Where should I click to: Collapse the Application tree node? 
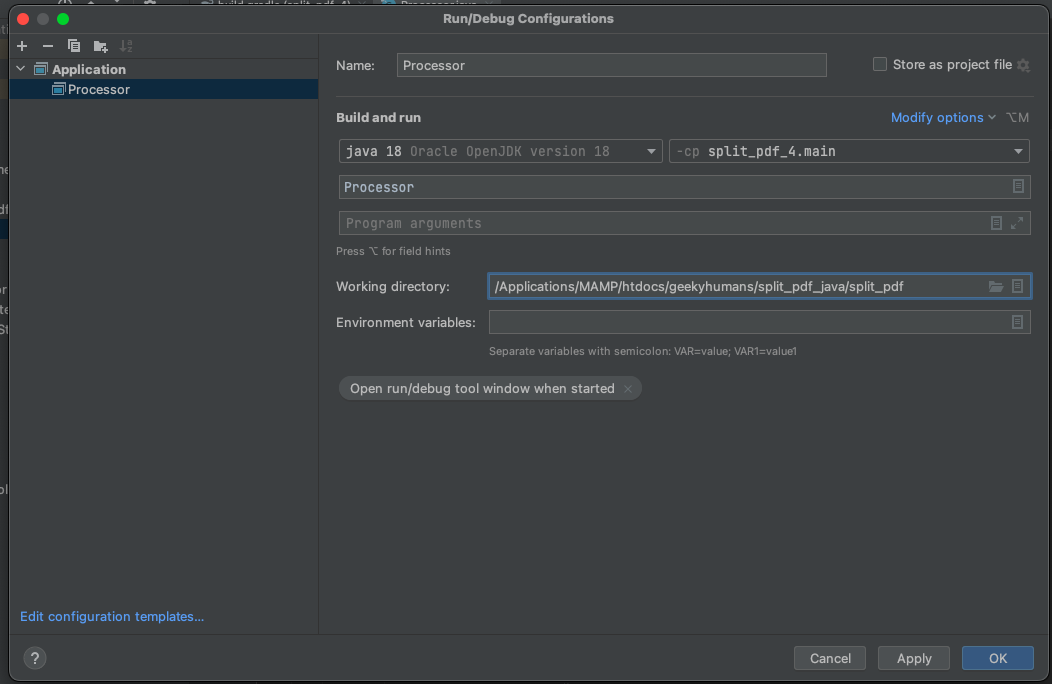[20, 69]
